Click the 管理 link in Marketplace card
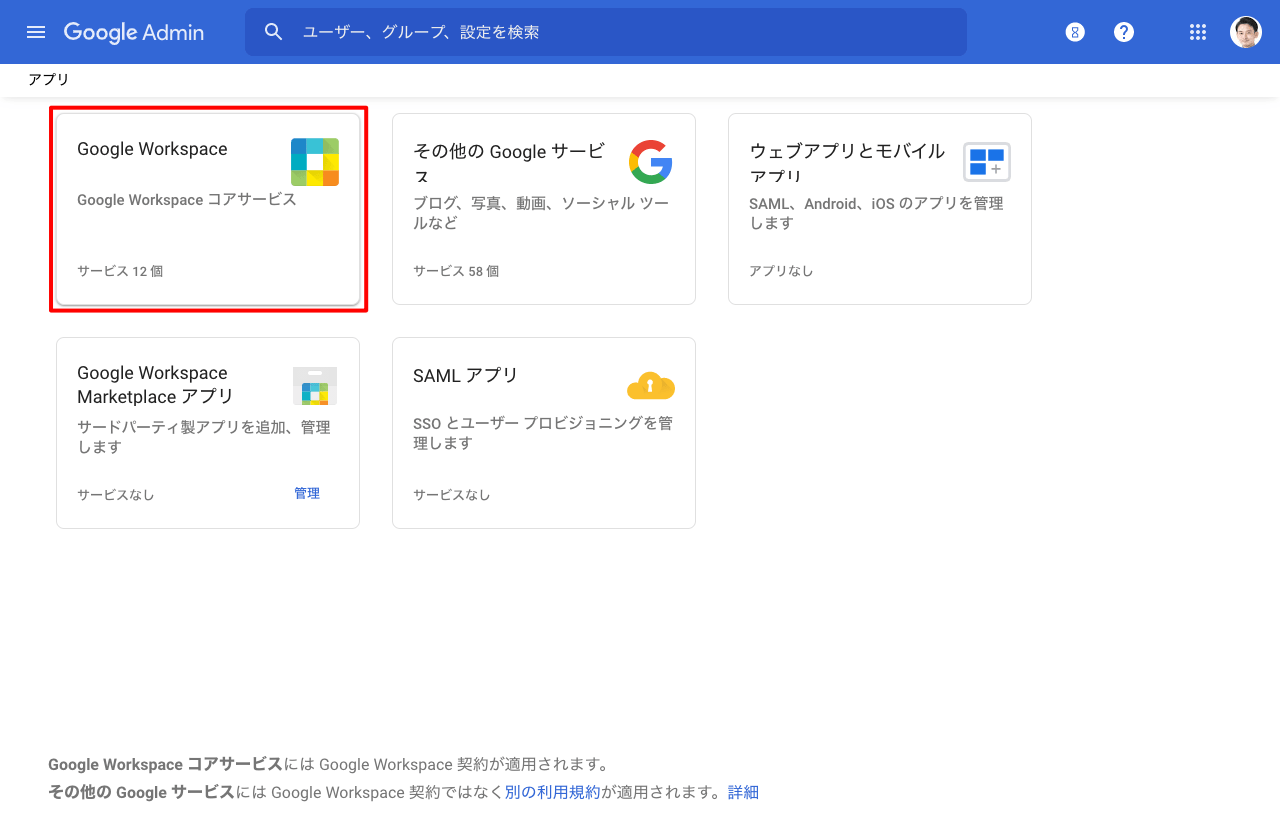This screenshot has width=1280, height=832. [x=307, y=493]
